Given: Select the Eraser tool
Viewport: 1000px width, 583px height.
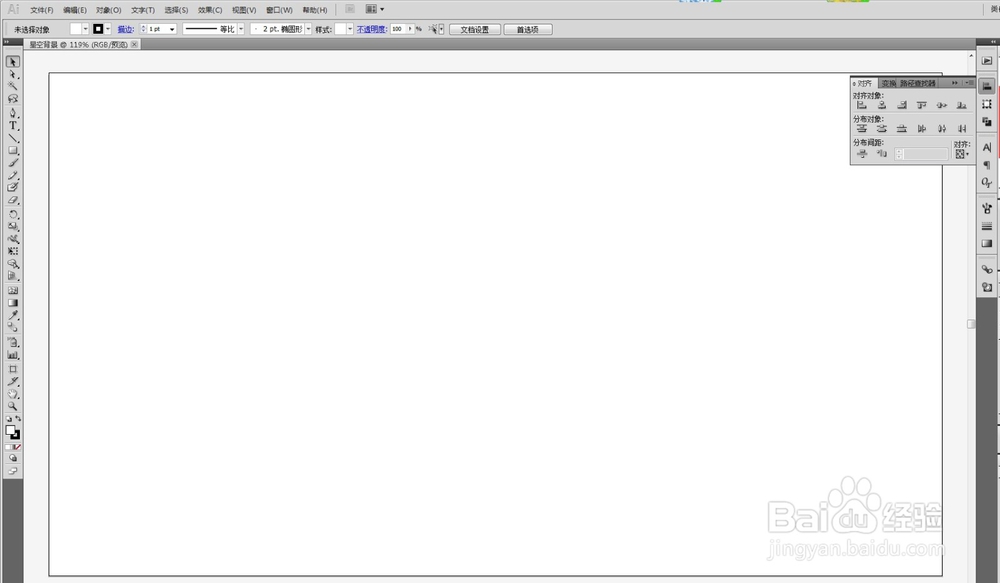Looking at the screenshot, I should tap(13, 200).
